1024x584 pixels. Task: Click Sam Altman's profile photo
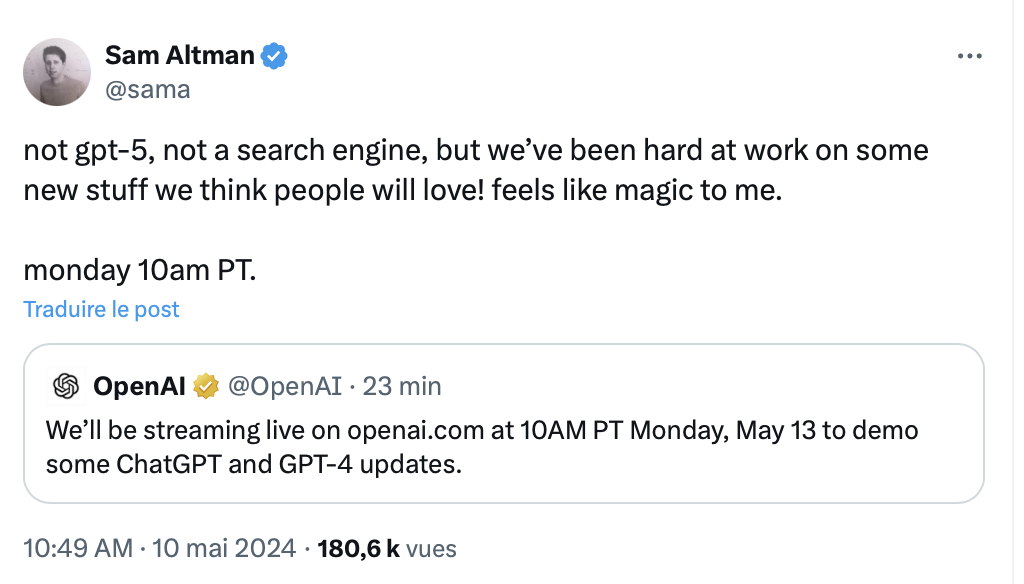57,72
